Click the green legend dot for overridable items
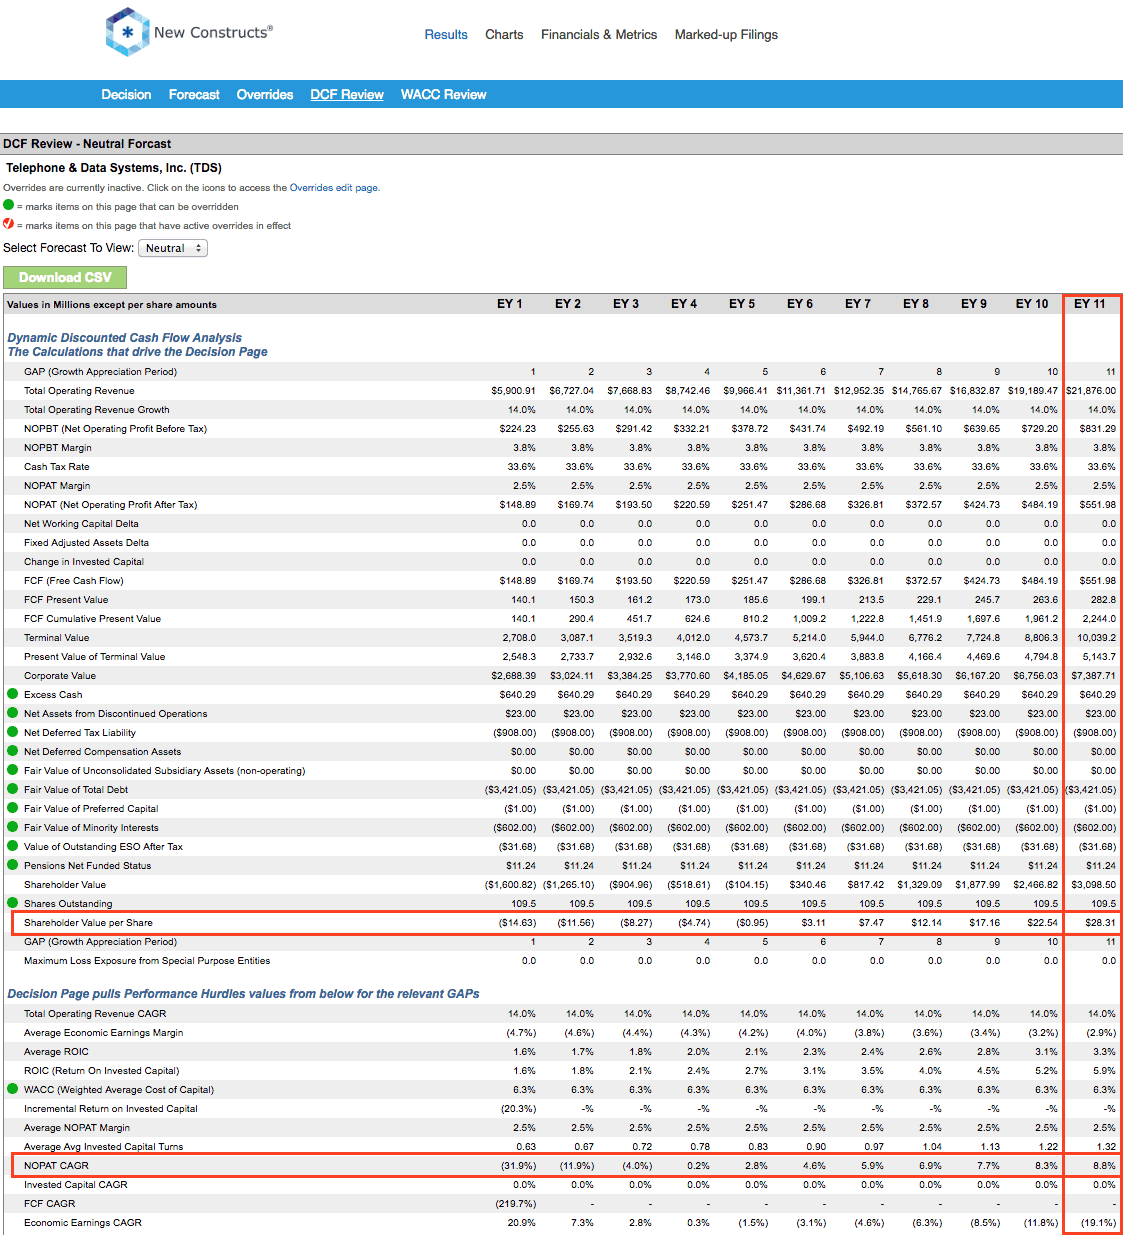Screen dimensions: 1123x1235 pyautogui.click(x=9, y=205)
